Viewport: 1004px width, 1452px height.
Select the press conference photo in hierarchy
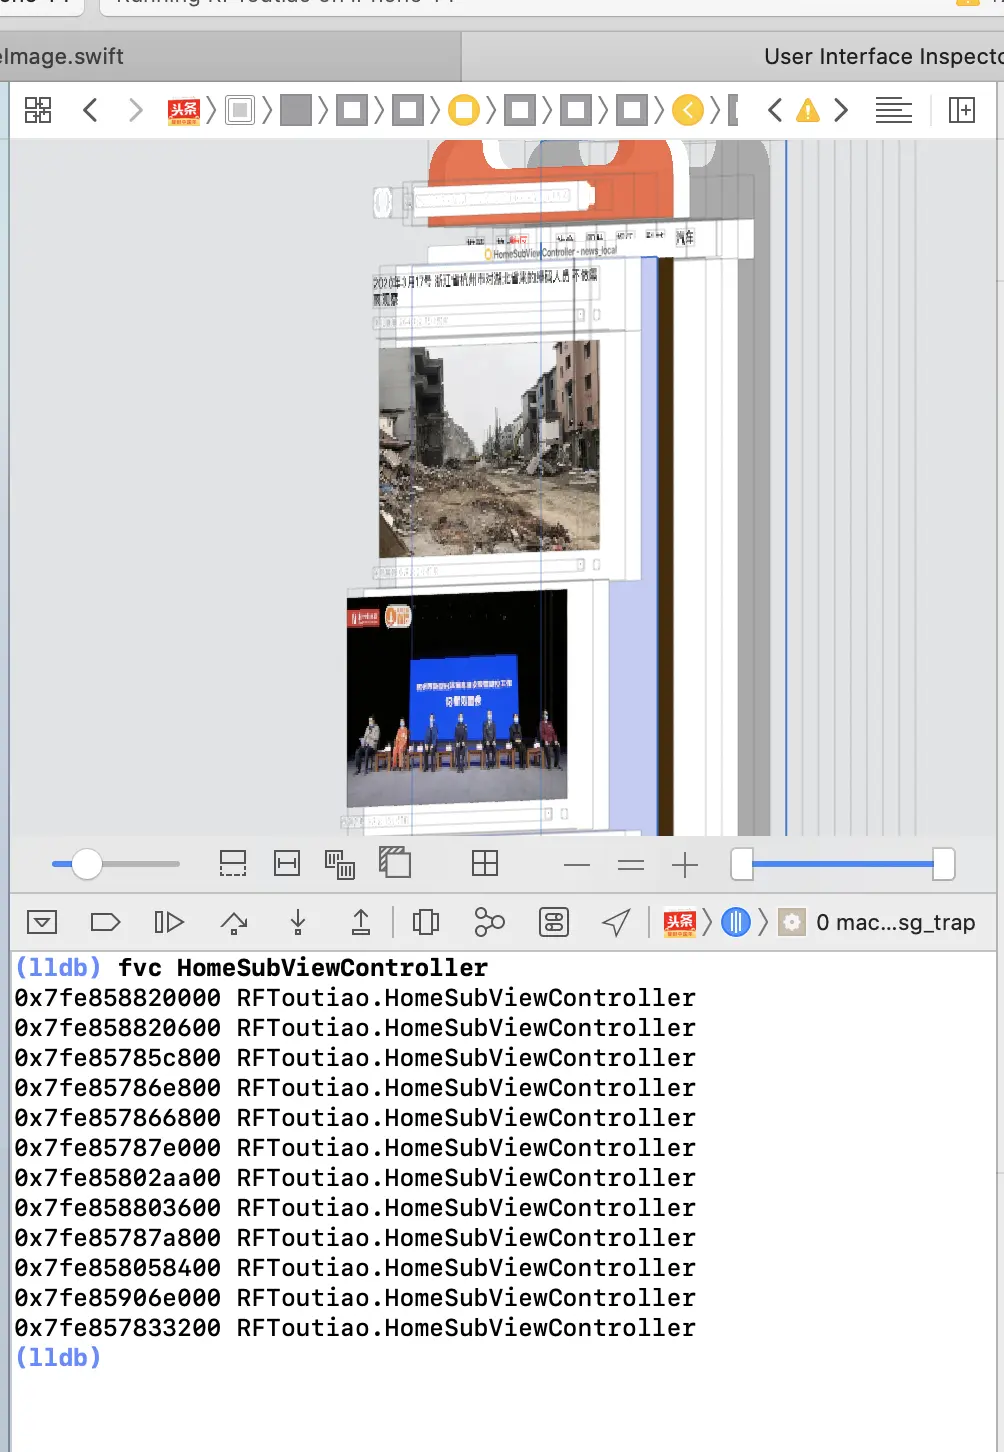coord(457,698)
